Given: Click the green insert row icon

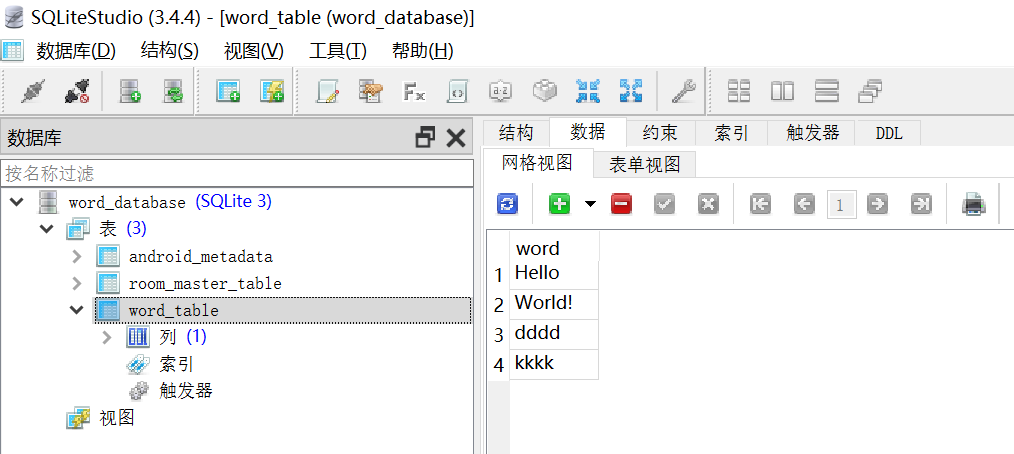Looking at the screenshot, I should pos(559,204).
